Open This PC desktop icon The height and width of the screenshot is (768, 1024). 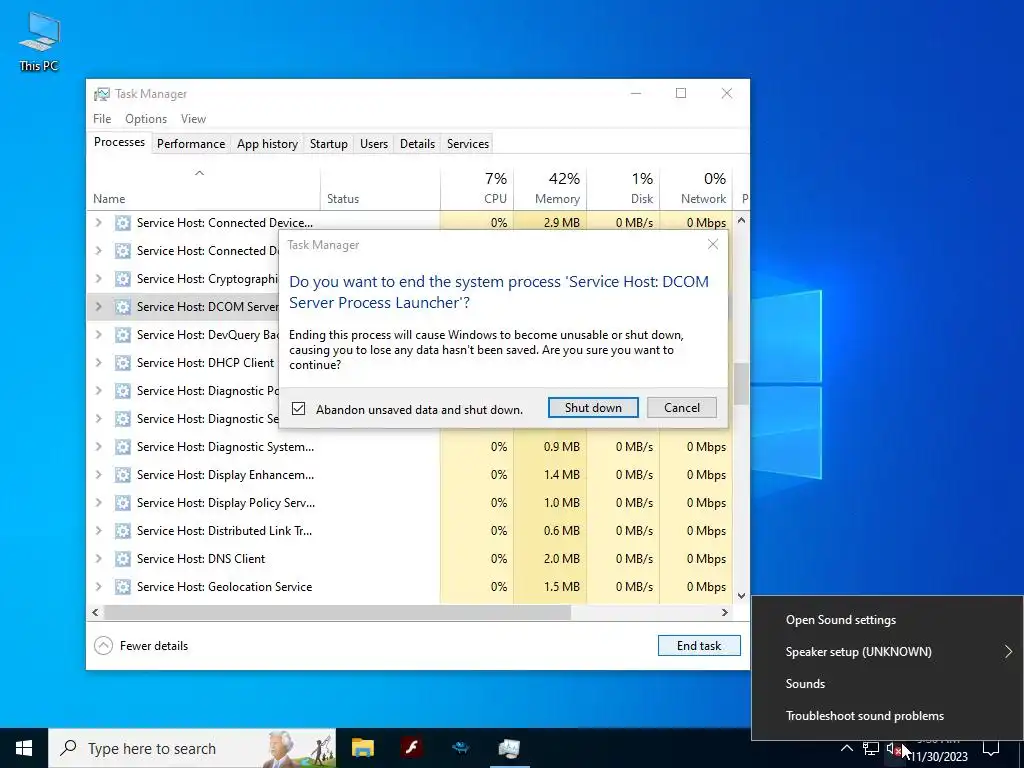click(39, 41)
